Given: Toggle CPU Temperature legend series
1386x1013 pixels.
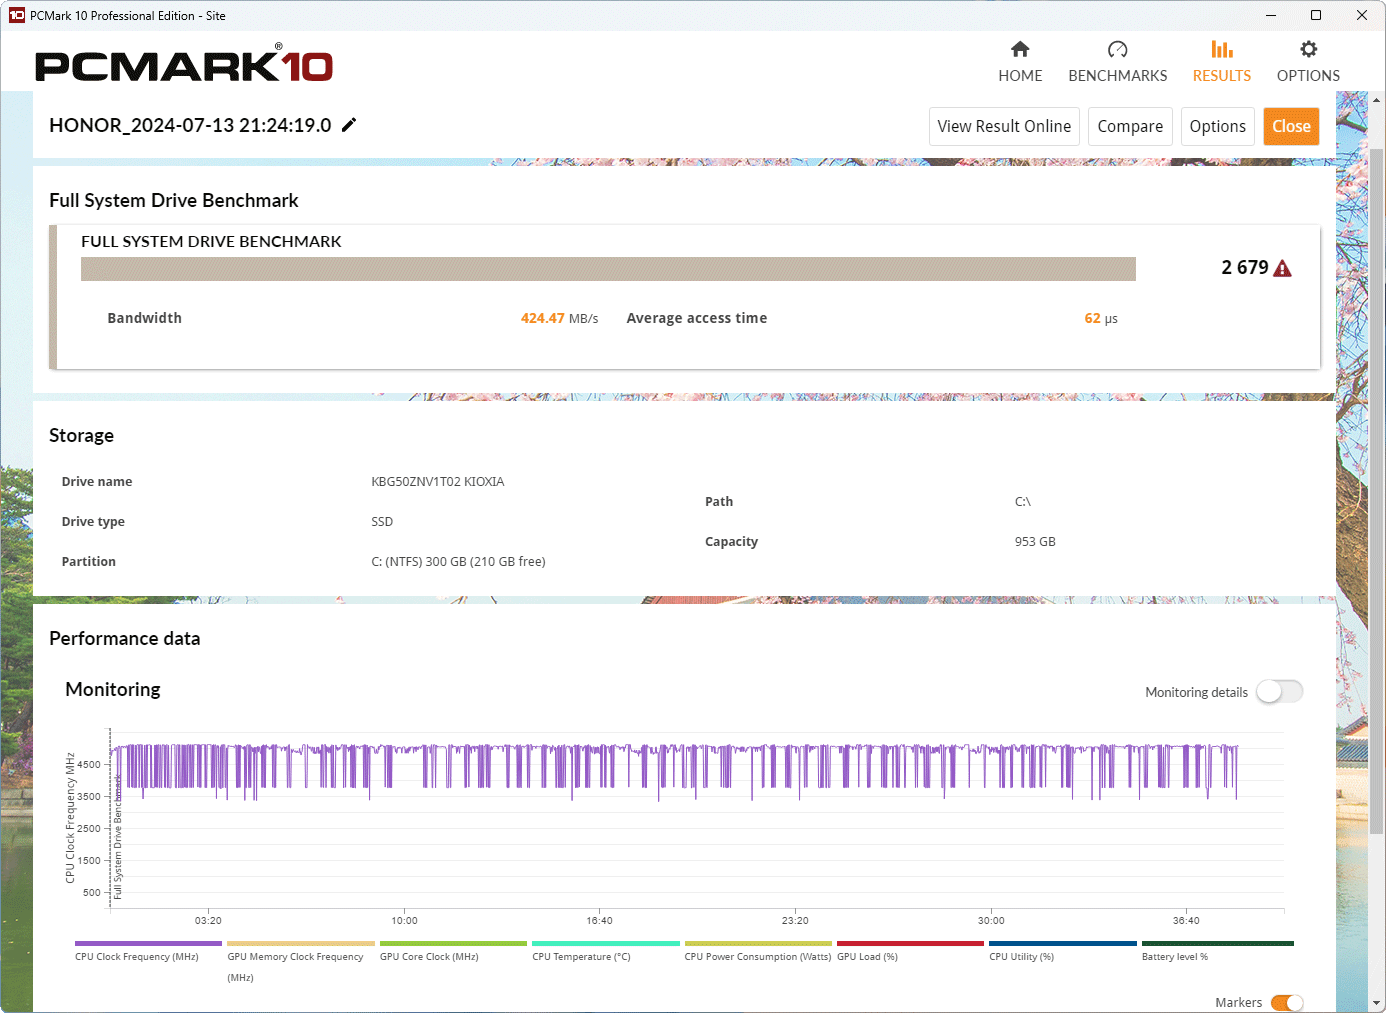Looking at the screenshot, I should pyautogui.click(x=605, y=950).
